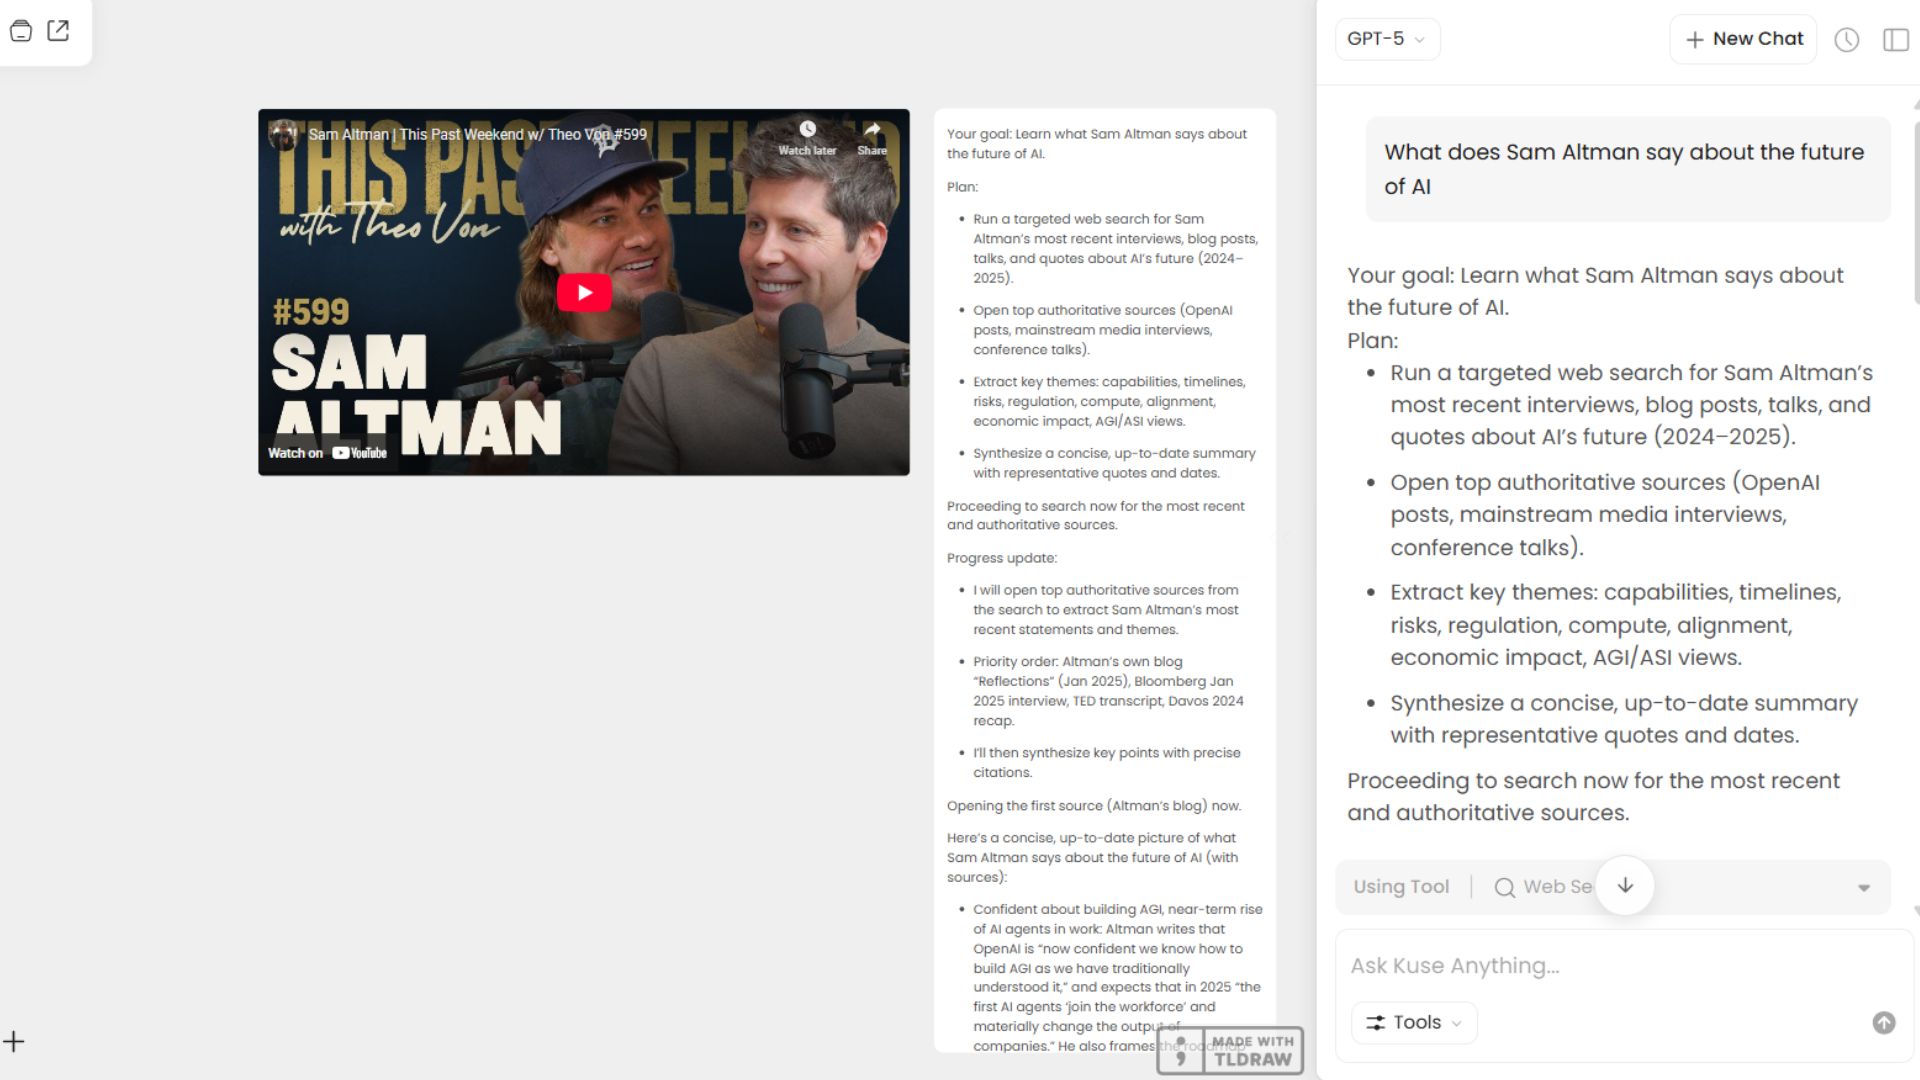The image size is (1920, 1080).
Task: Start a New Chat
Action: [1743, 39]
